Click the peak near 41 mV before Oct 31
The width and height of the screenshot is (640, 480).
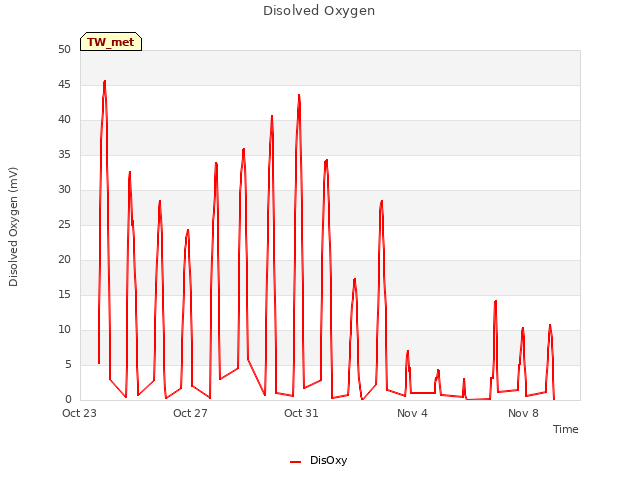pos(272,116)
